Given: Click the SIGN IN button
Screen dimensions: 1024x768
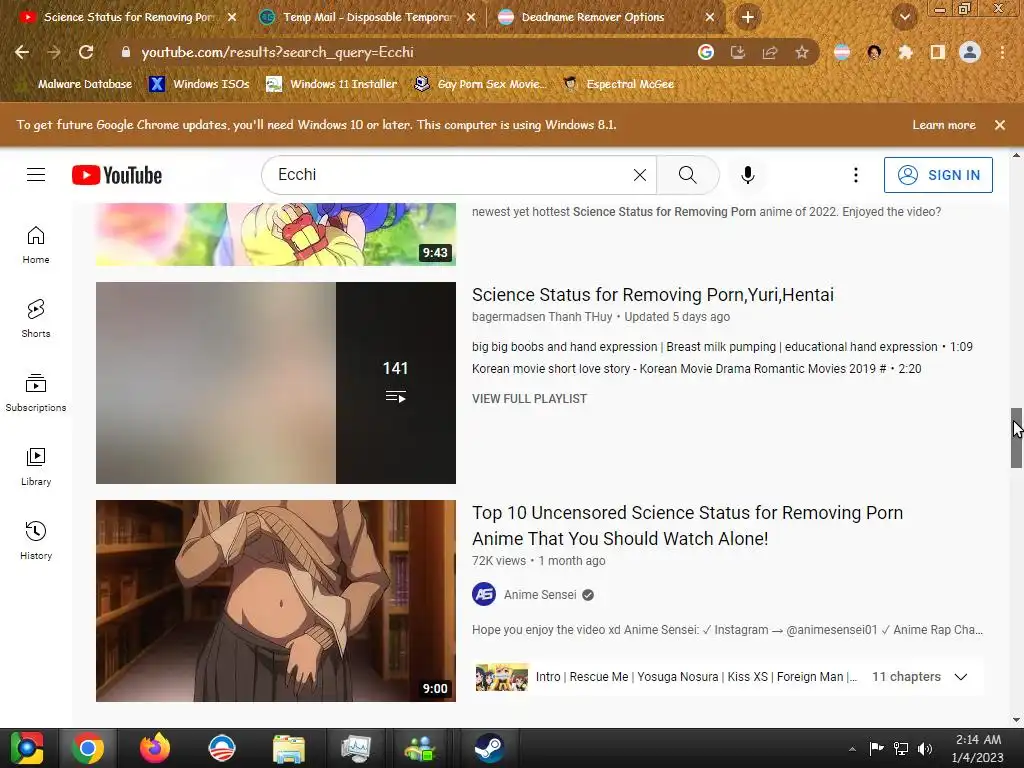Looking at the screenshot, I should point(938,175).
